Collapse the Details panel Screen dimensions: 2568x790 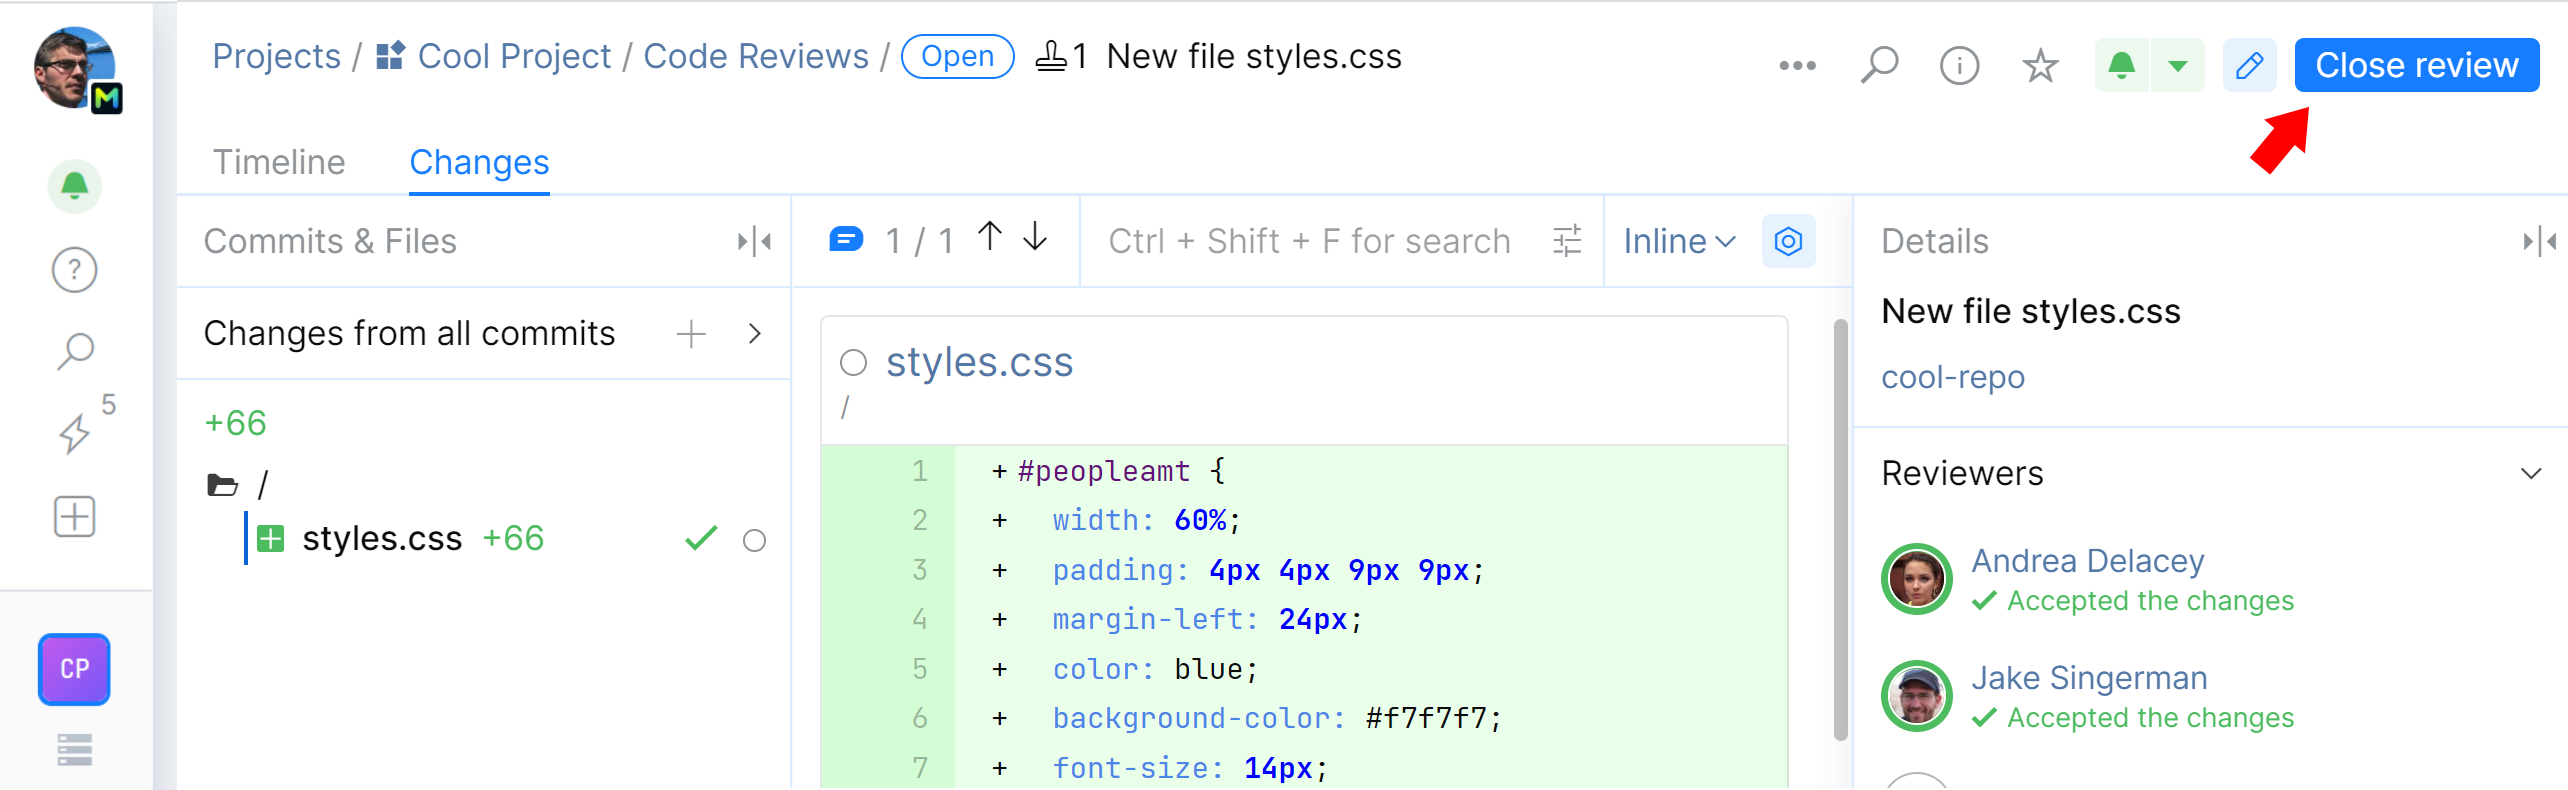[2540, 241]
